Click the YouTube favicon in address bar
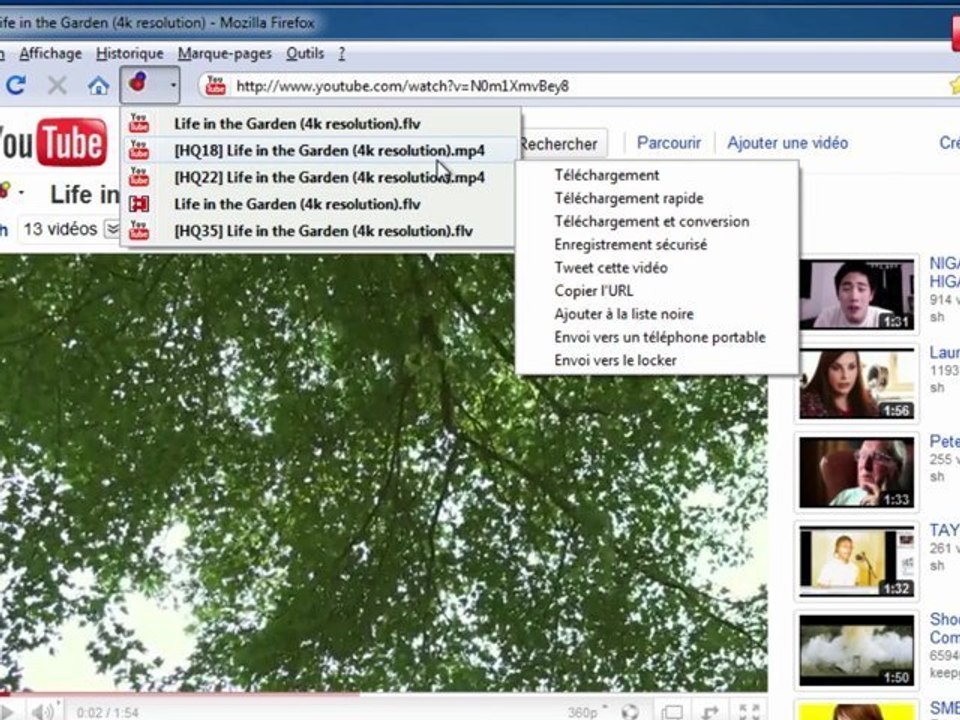This screenshot has height=720, width=960. 216,85
